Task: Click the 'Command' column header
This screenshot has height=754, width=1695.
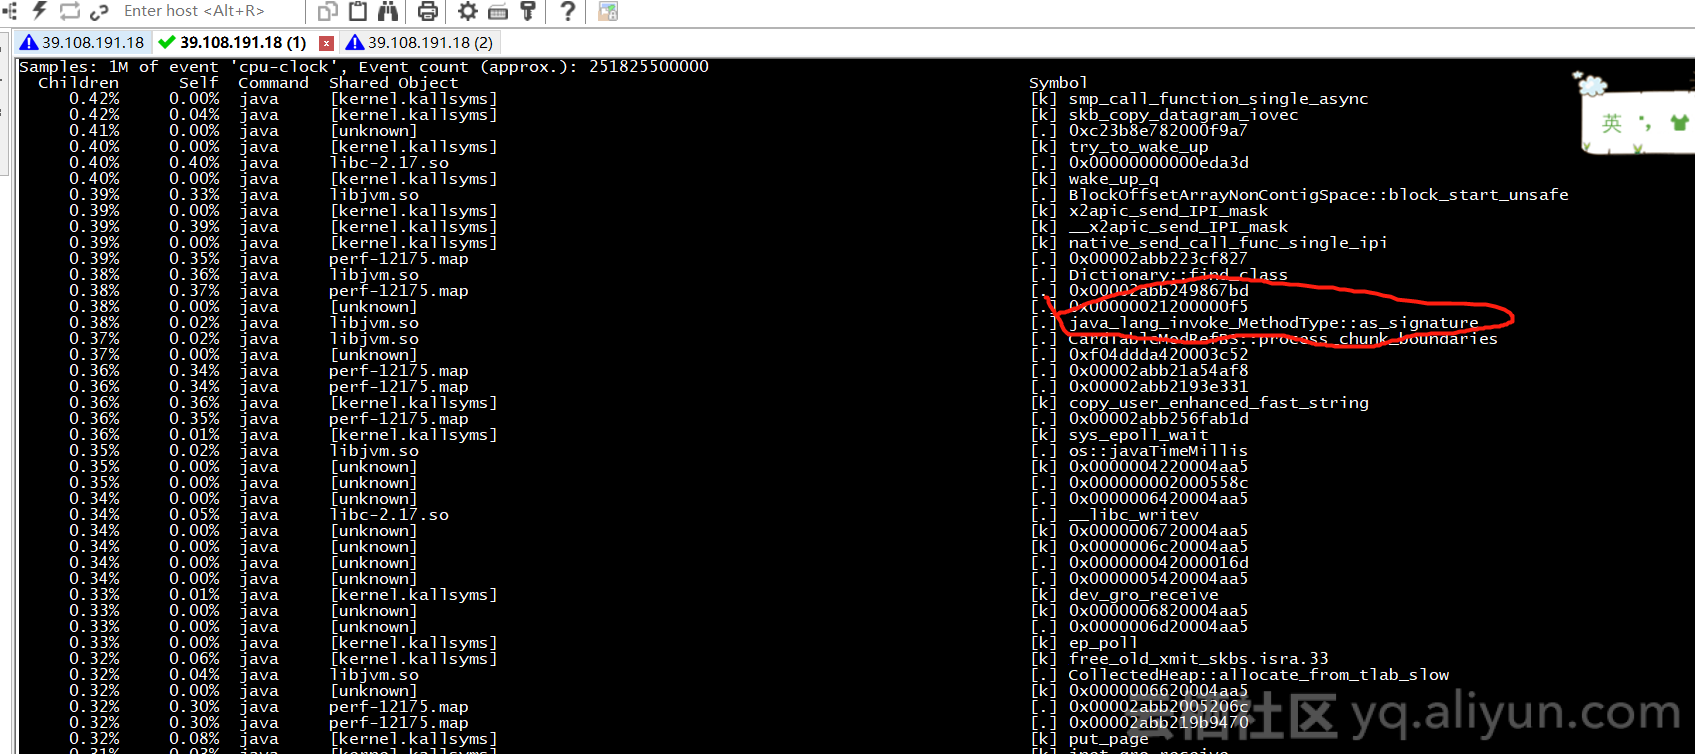Action: [x=273, y=83]
